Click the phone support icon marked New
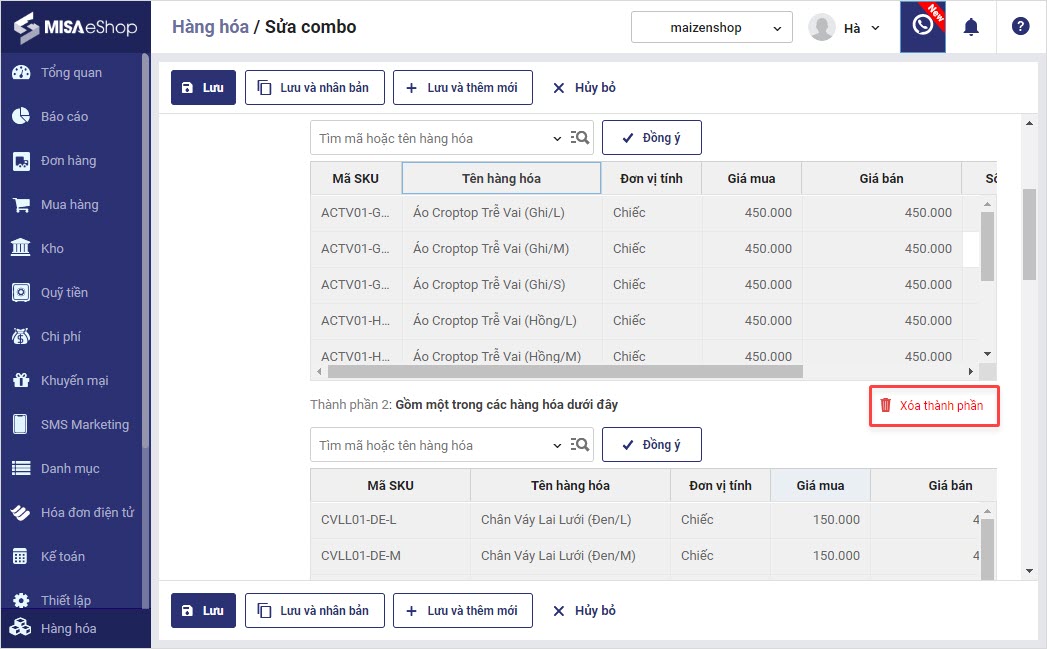 [922, 27]
